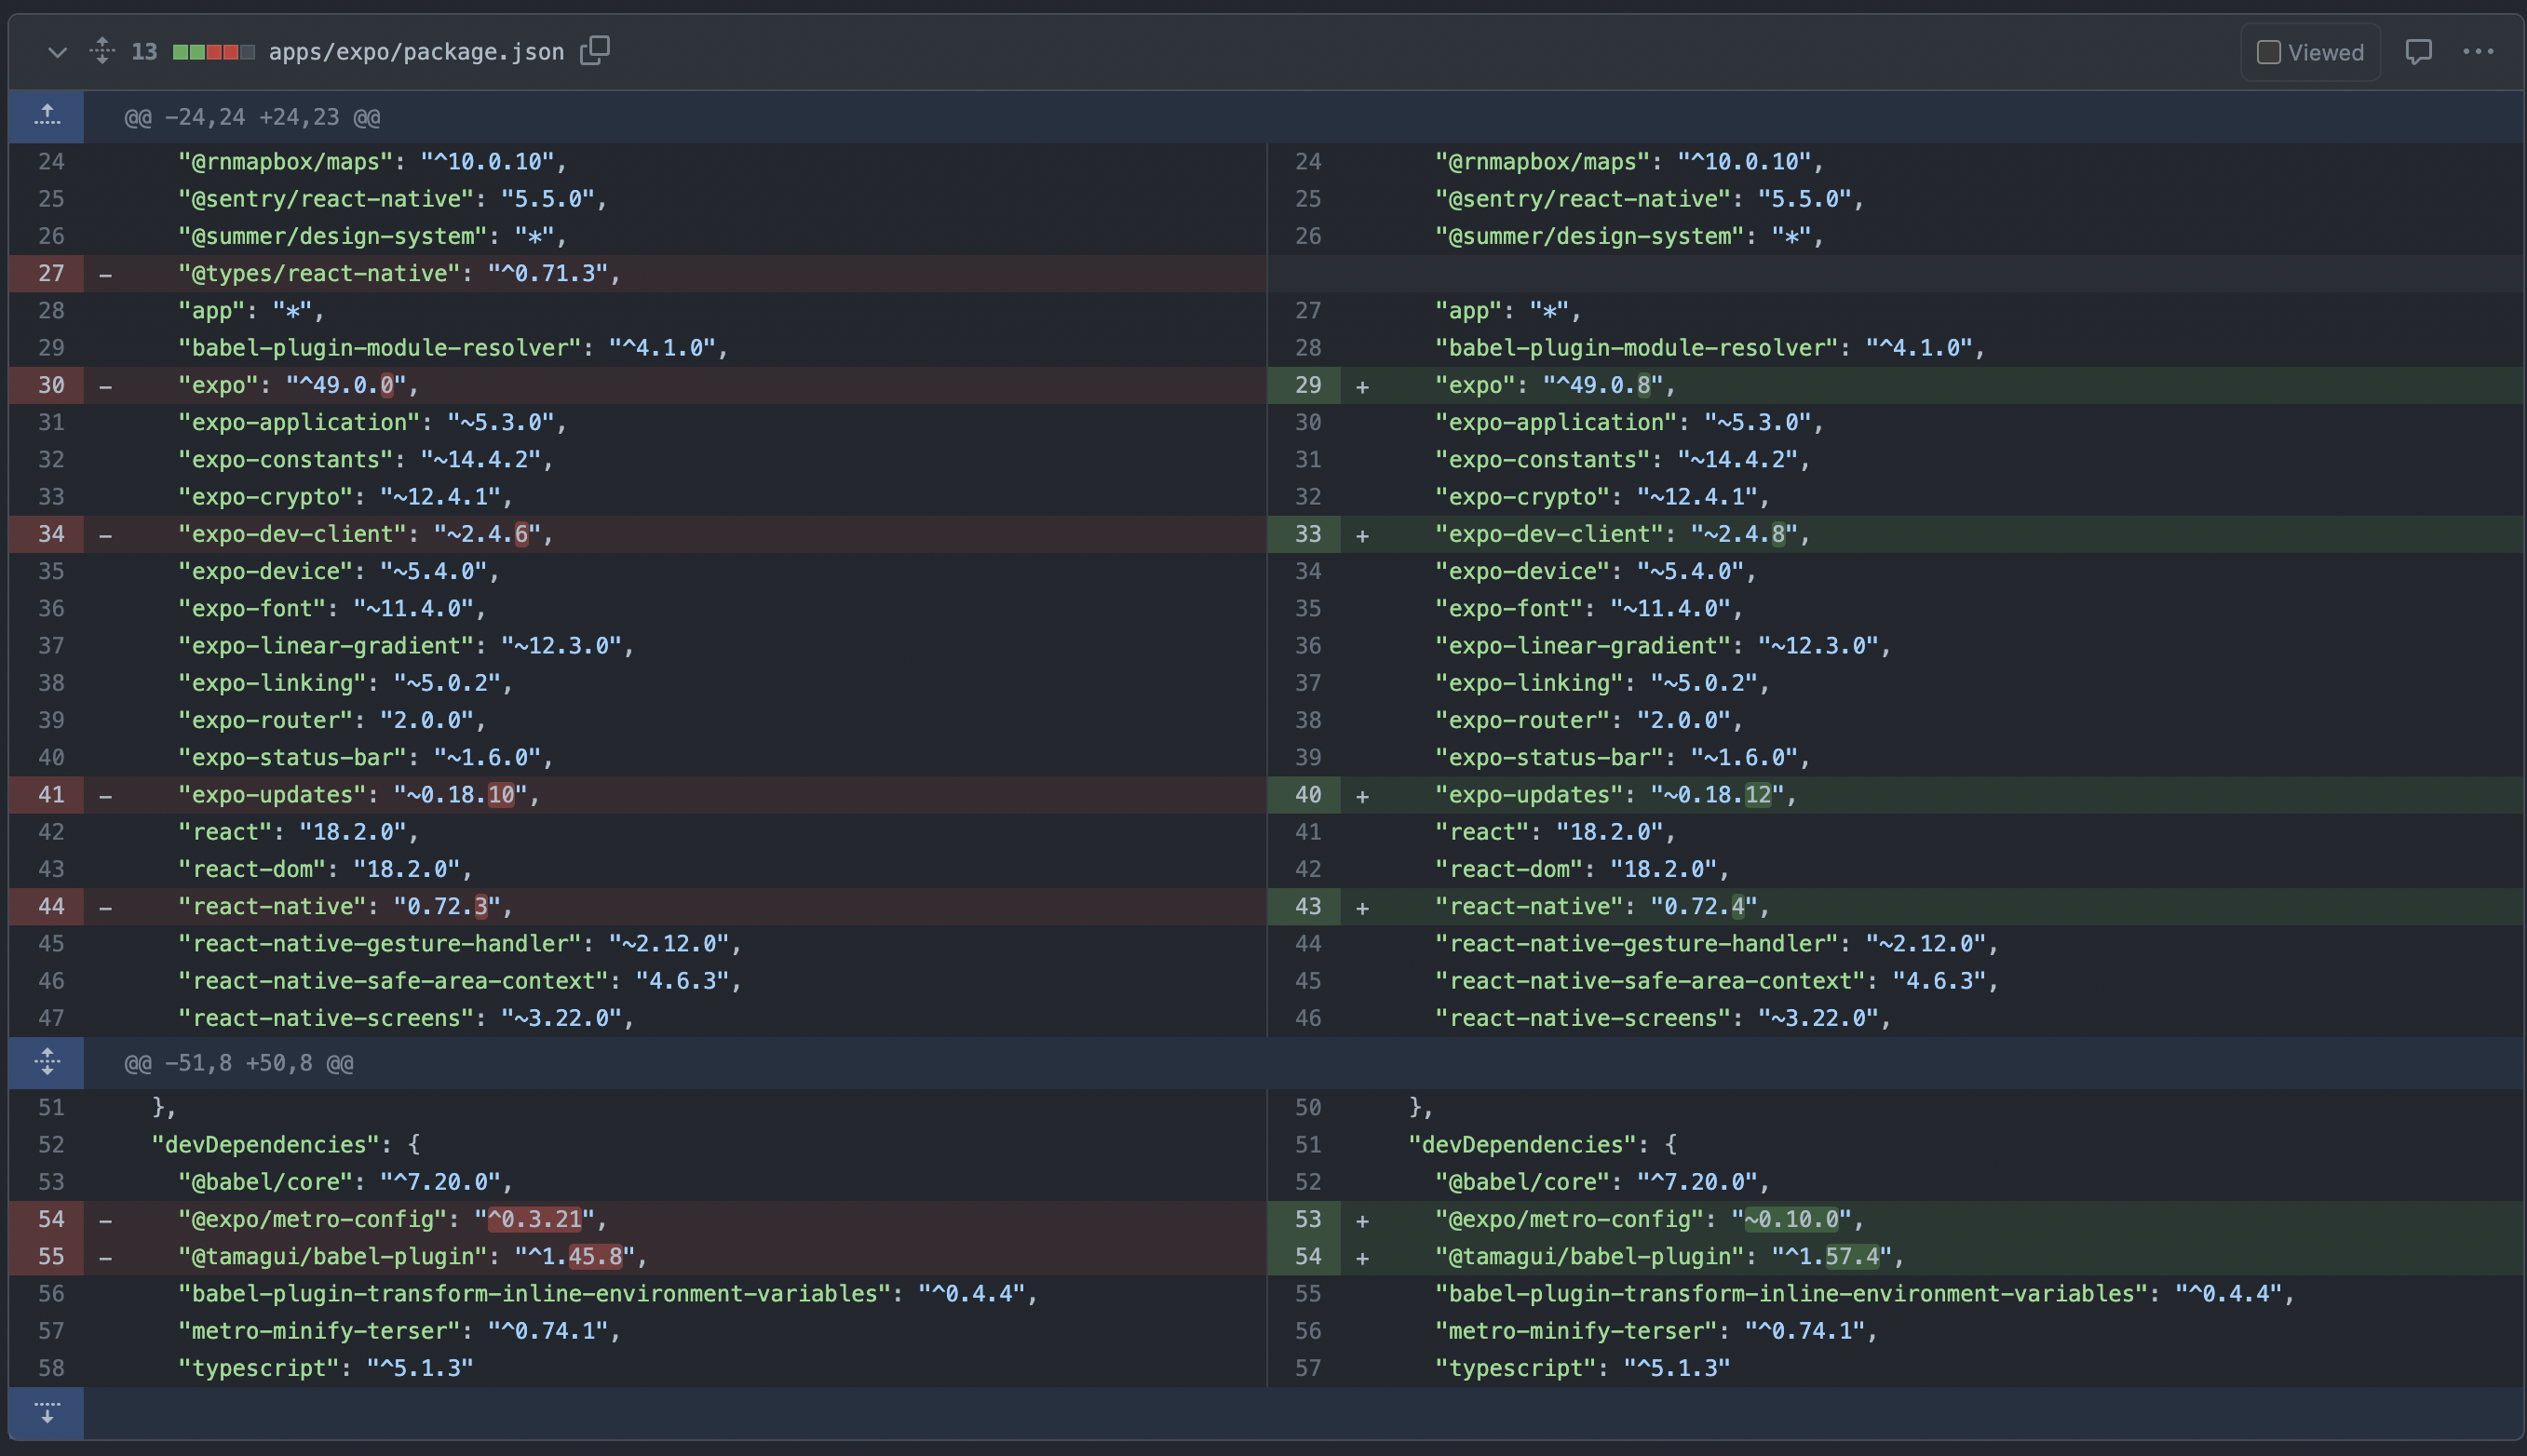Collapse the package.json diff with the chevron

point(56,51)
